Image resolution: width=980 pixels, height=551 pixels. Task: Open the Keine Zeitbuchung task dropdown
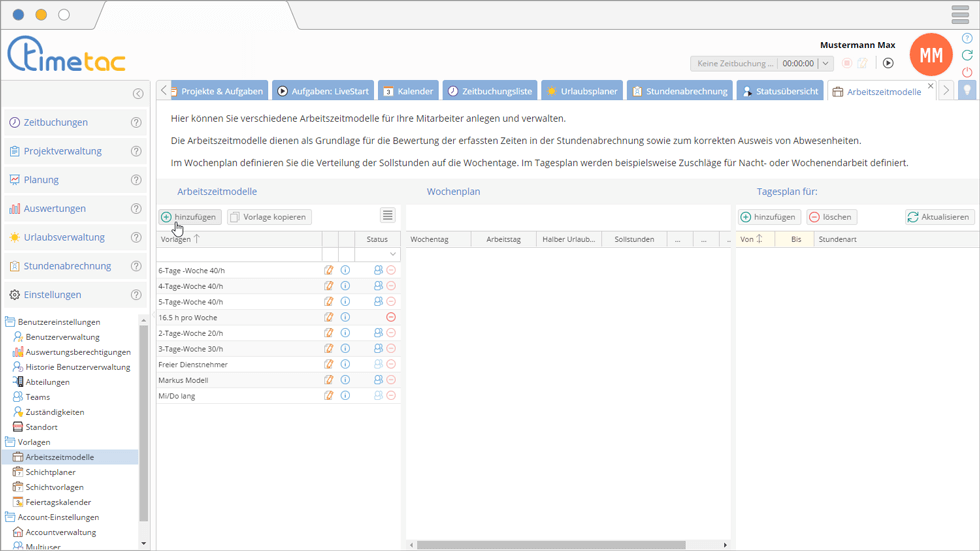pos(825,64)
